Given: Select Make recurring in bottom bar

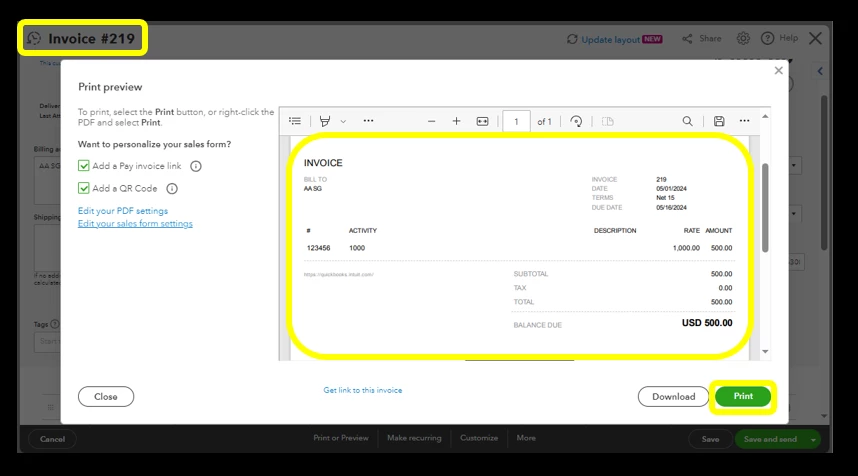Looking at the screenshot, I should tap(414, 438).
